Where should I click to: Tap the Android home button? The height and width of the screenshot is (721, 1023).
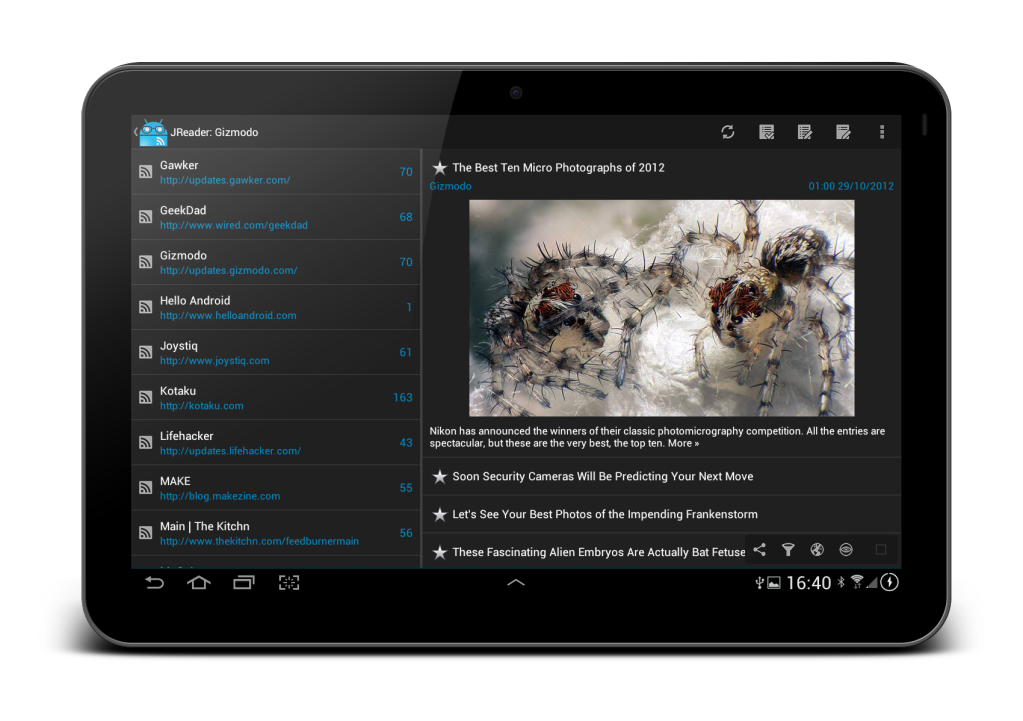[x=198, y=583]
